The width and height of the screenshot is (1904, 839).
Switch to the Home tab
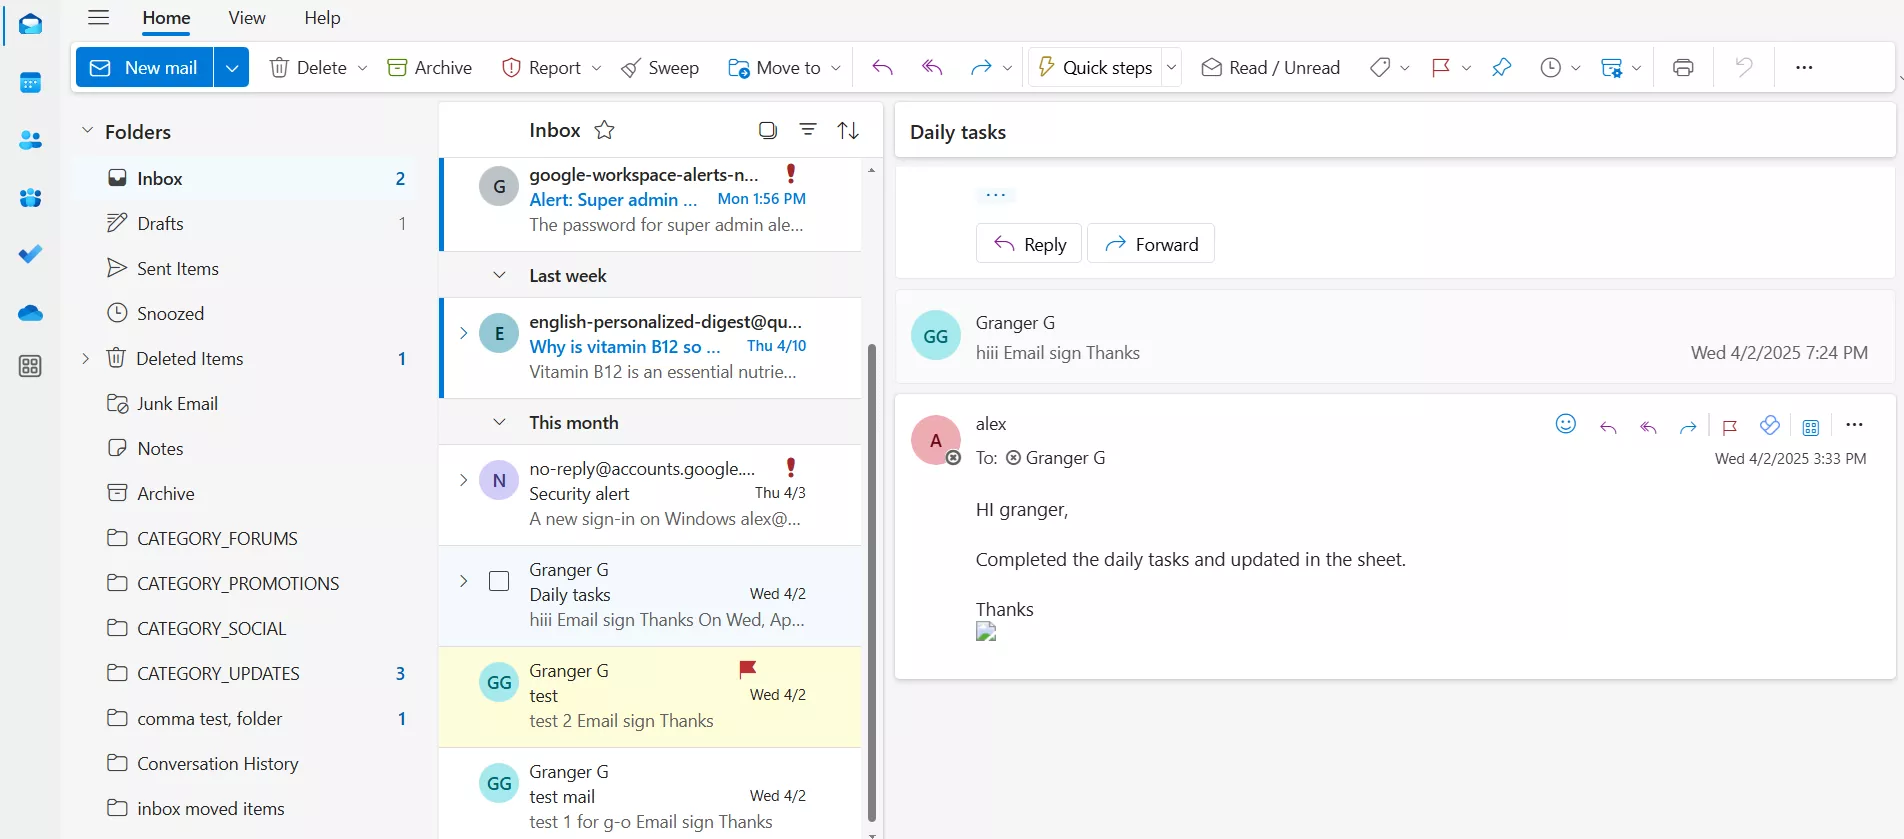click(166, 18)
